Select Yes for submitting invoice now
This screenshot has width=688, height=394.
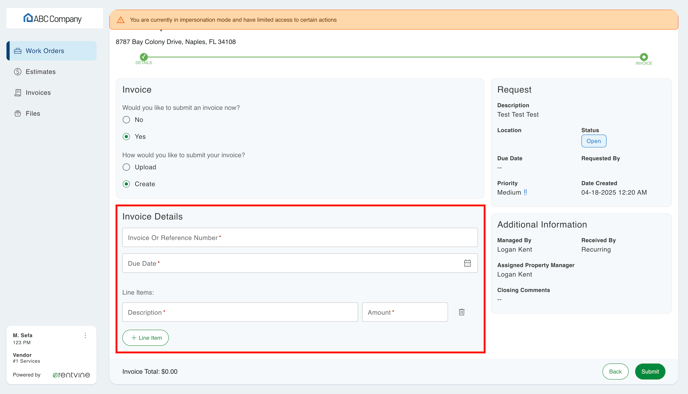126,136
